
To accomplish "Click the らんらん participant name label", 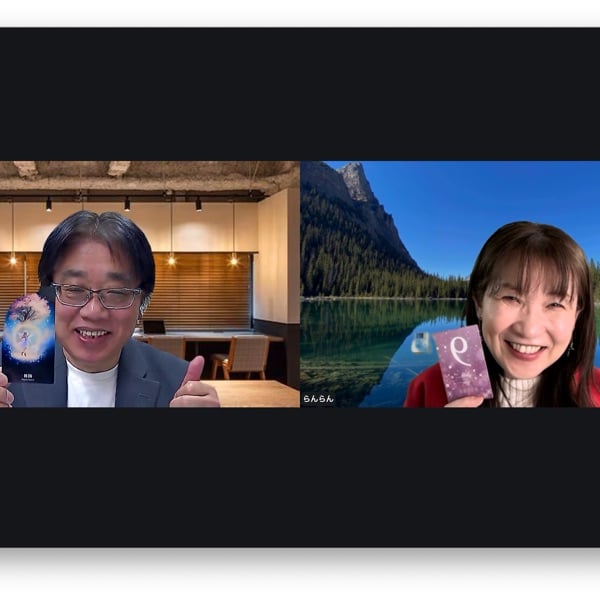I will pyautogui.click(x=316, y=399).
